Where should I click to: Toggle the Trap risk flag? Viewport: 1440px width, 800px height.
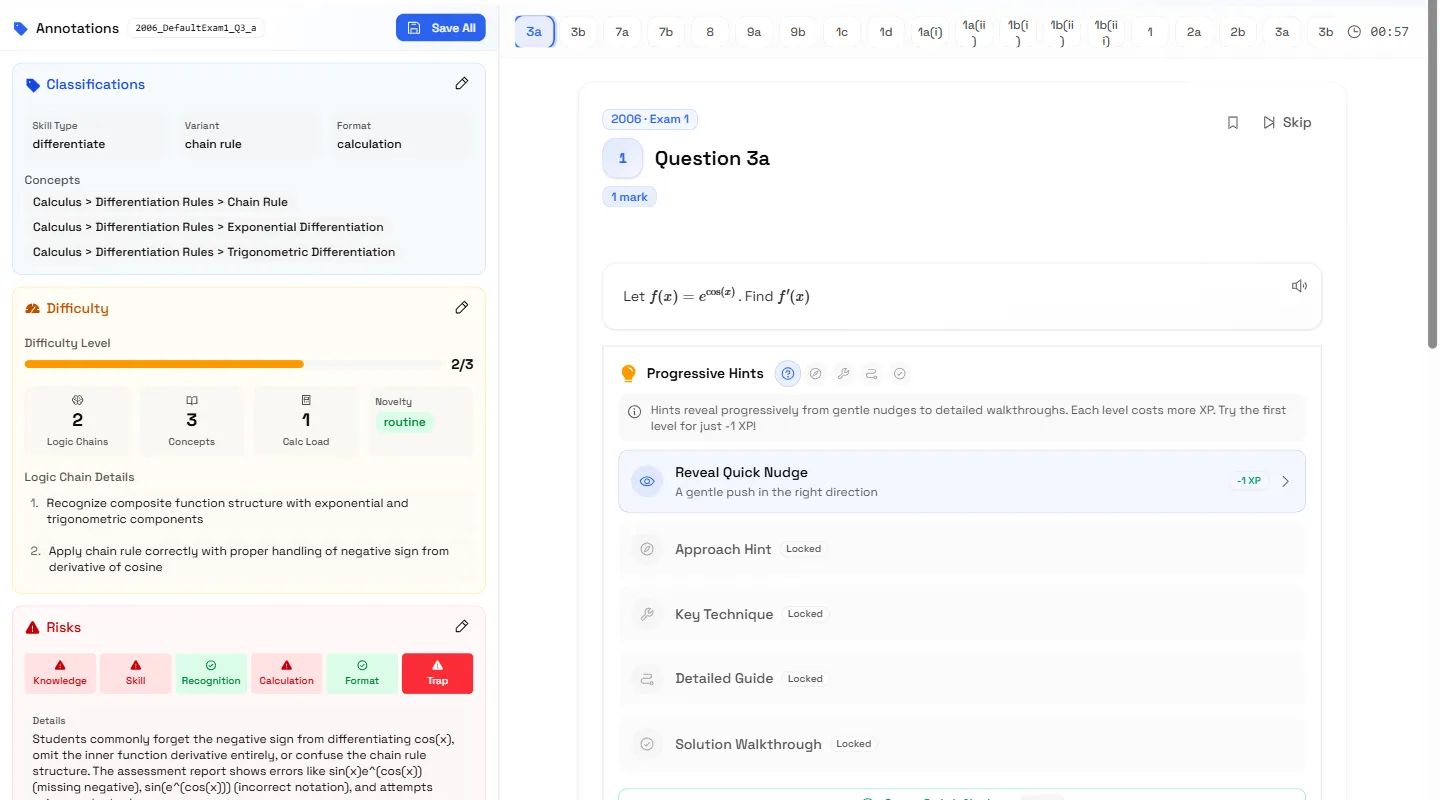click(x=437, y=673)
